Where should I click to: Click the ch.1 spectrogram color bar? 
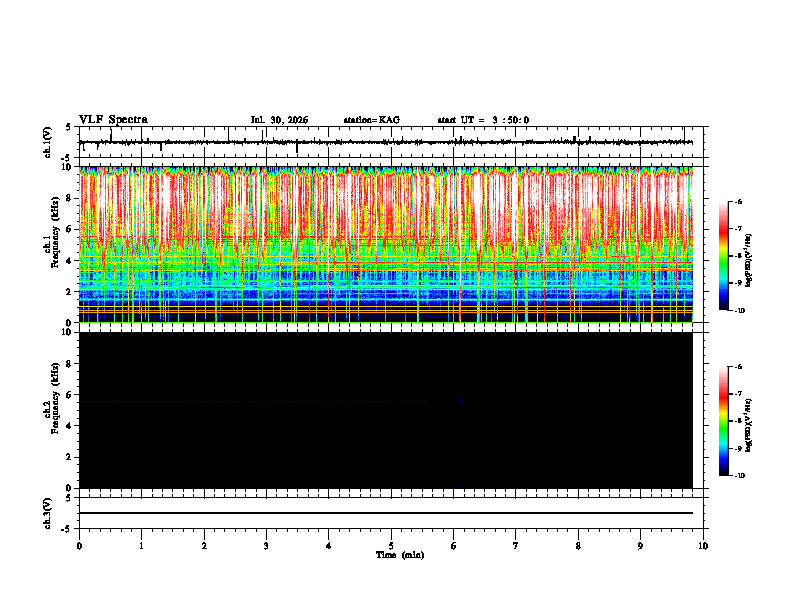pos(724,256)
